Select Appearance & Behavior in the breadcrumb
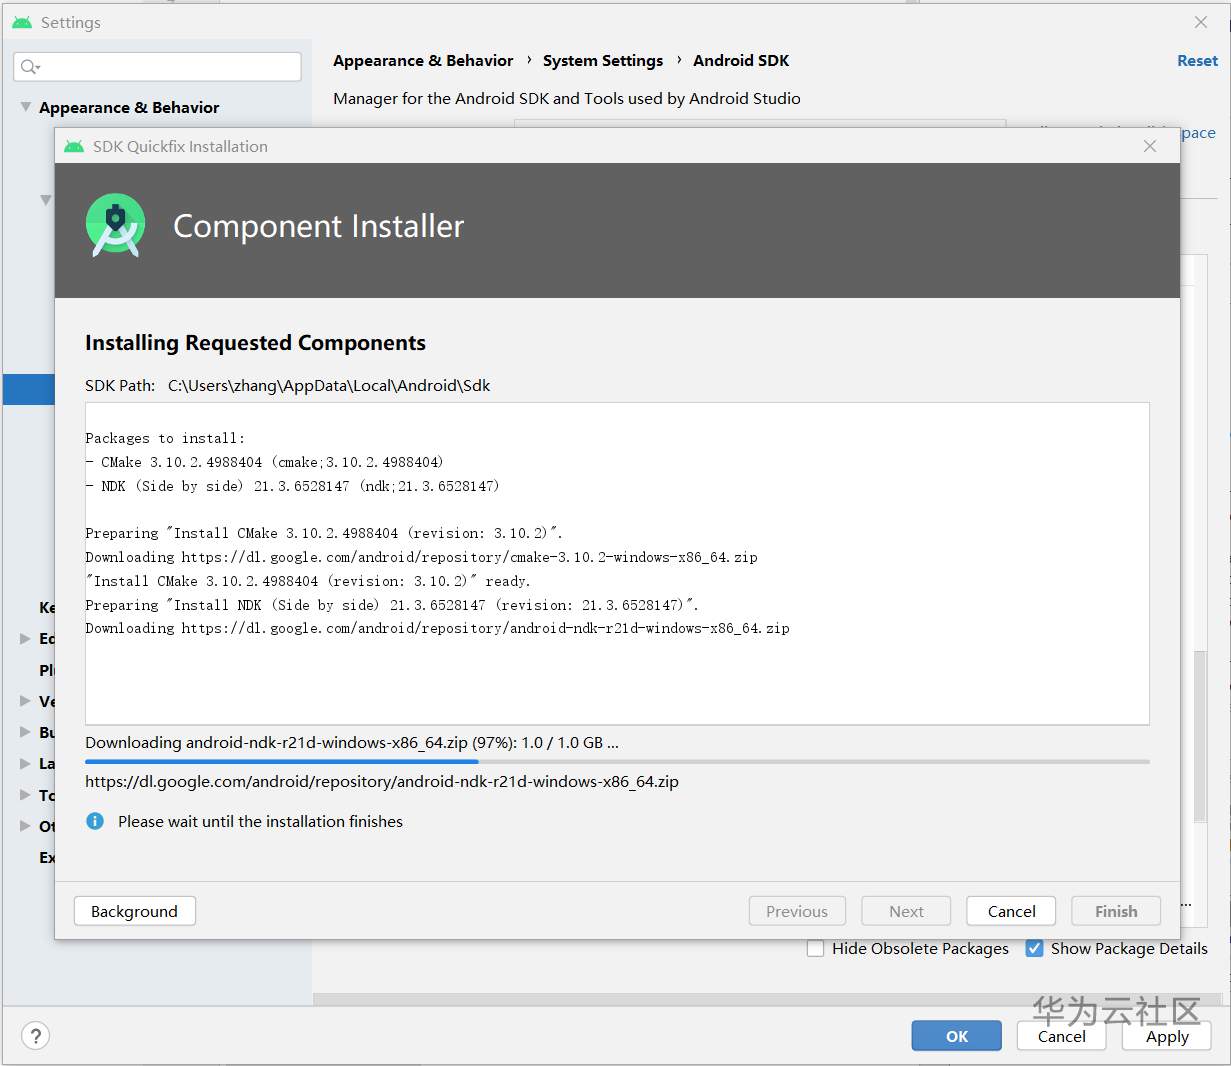 click(x=423, y=61)
